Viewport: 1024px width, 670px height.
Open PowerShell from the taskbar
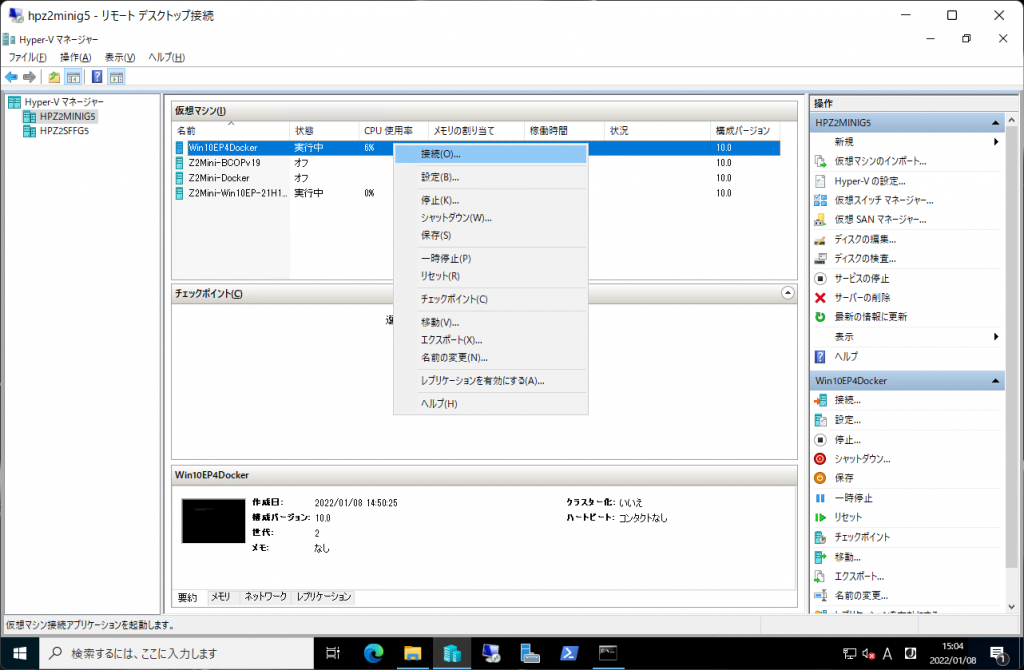[x=569, y=653]
